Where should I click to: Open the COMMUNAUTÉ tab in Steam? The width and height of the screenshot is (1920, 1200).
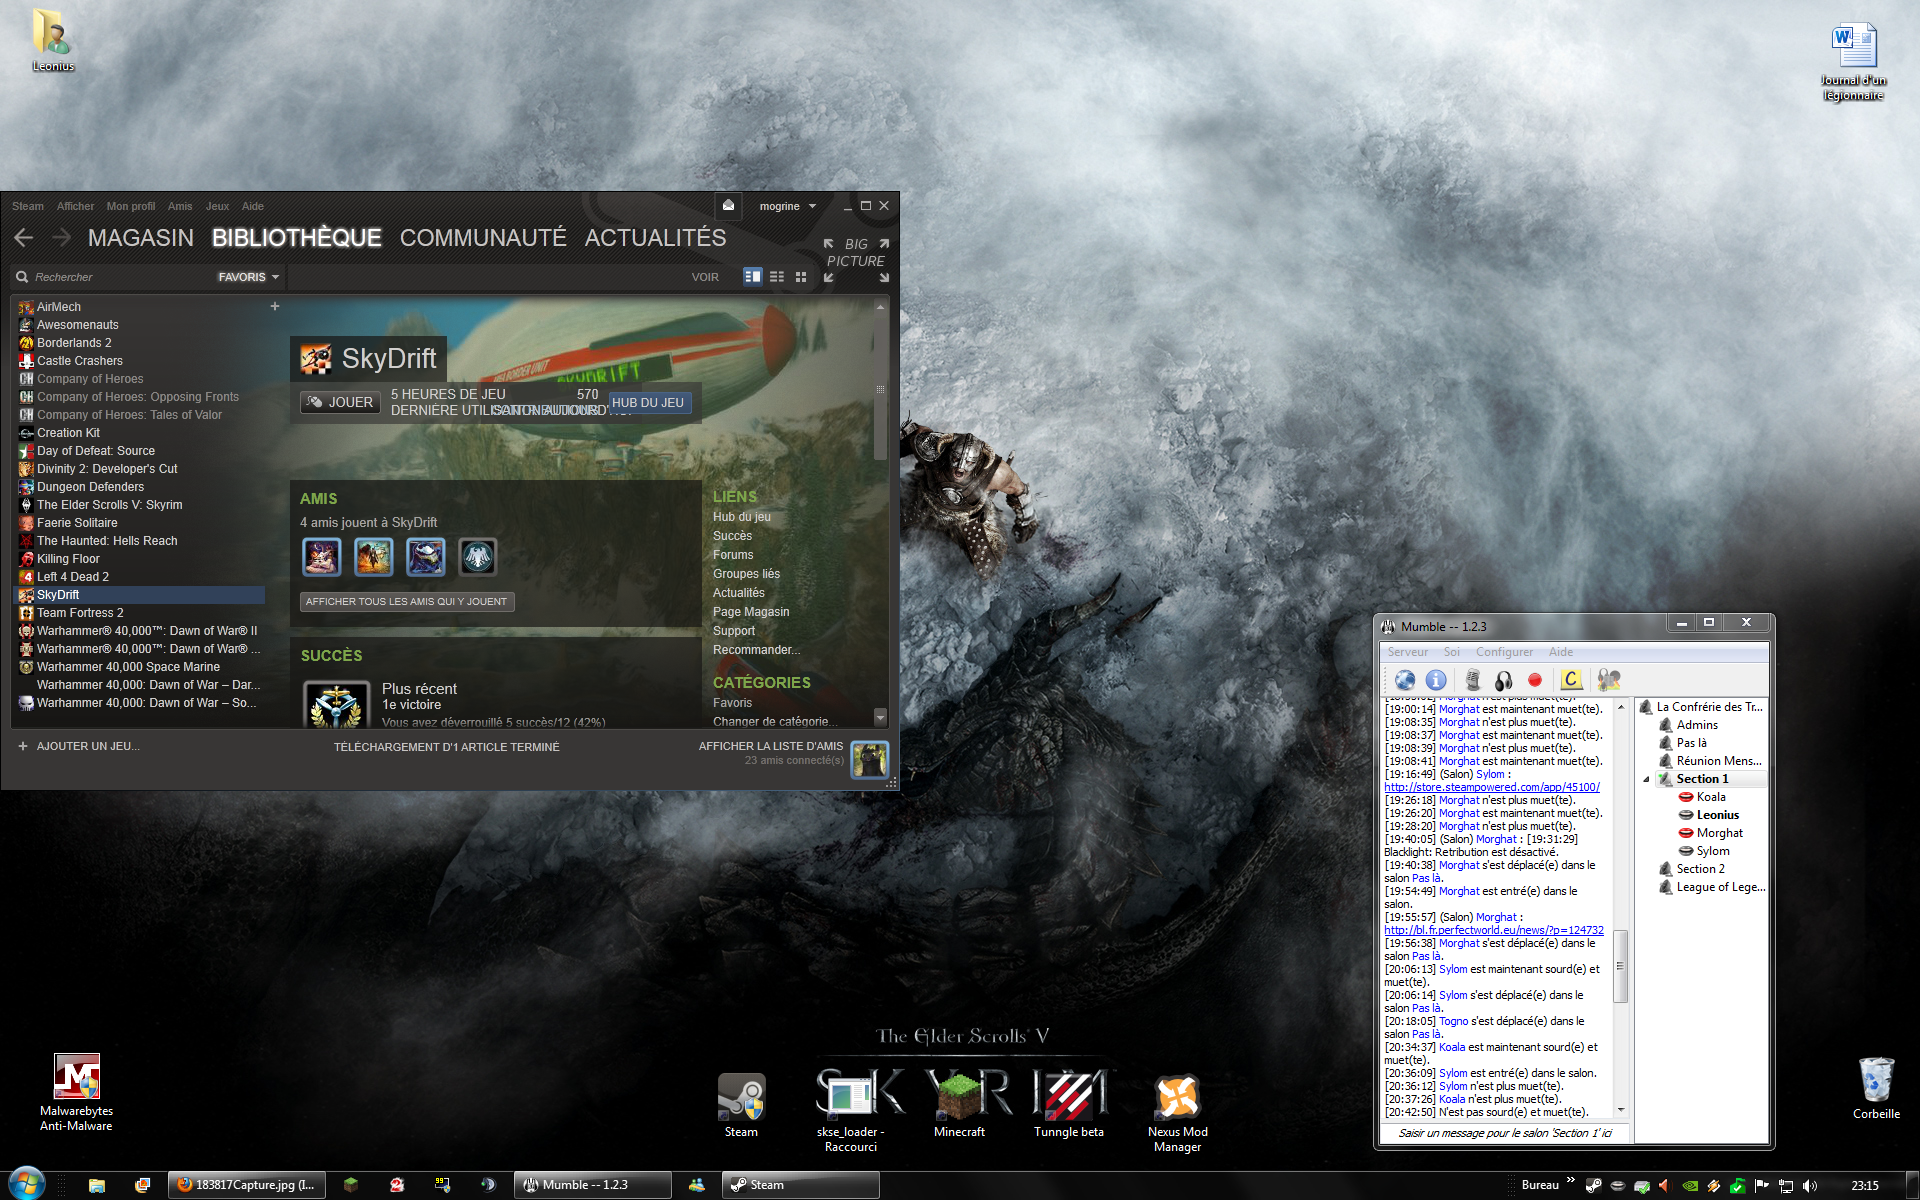(483, 238)
